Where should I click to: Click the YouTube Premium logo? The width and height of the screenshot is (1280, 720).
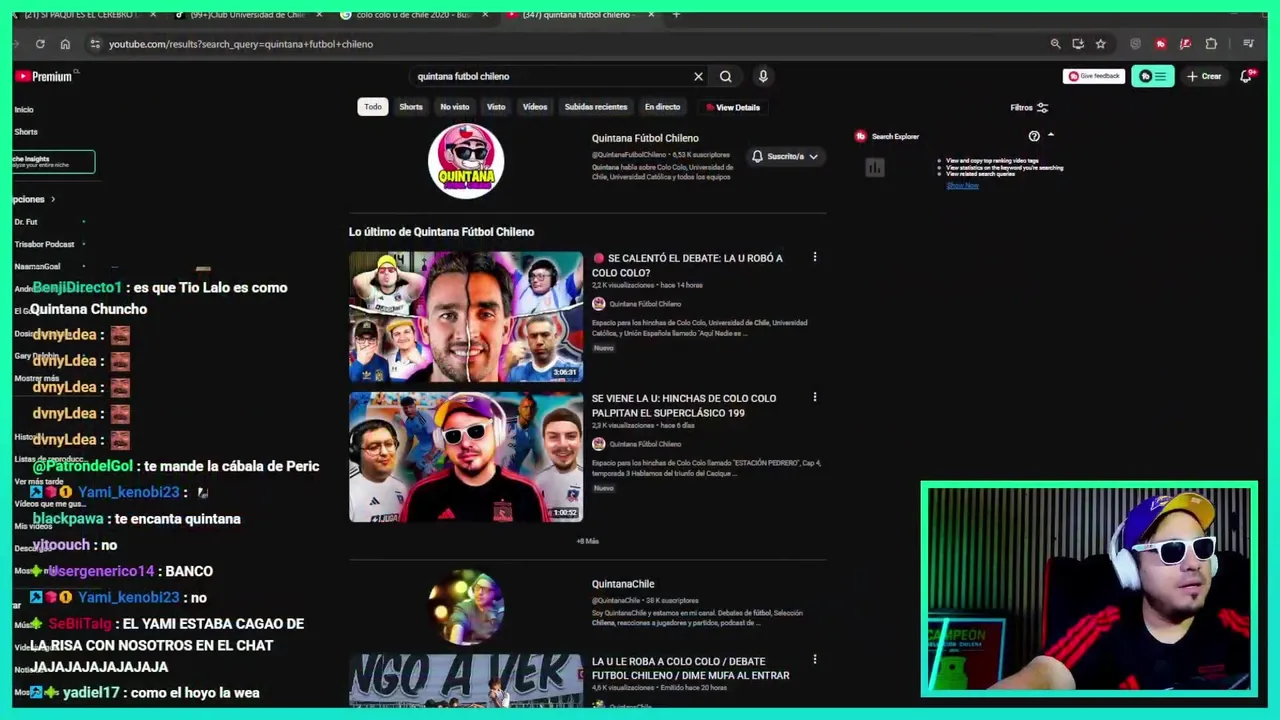[43, 76]
